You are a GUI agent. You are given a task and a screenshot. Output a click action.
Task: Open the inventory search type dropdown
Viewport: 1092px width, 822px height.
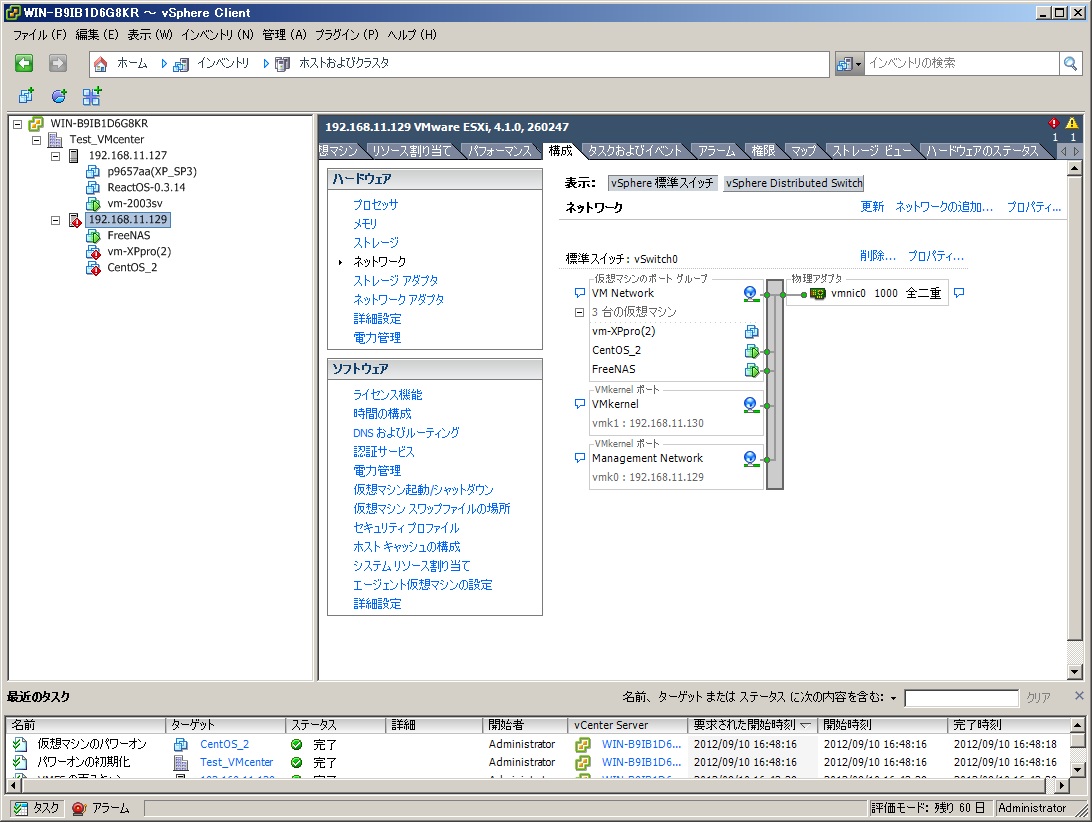pyautogui.click(x=850, y=64)
